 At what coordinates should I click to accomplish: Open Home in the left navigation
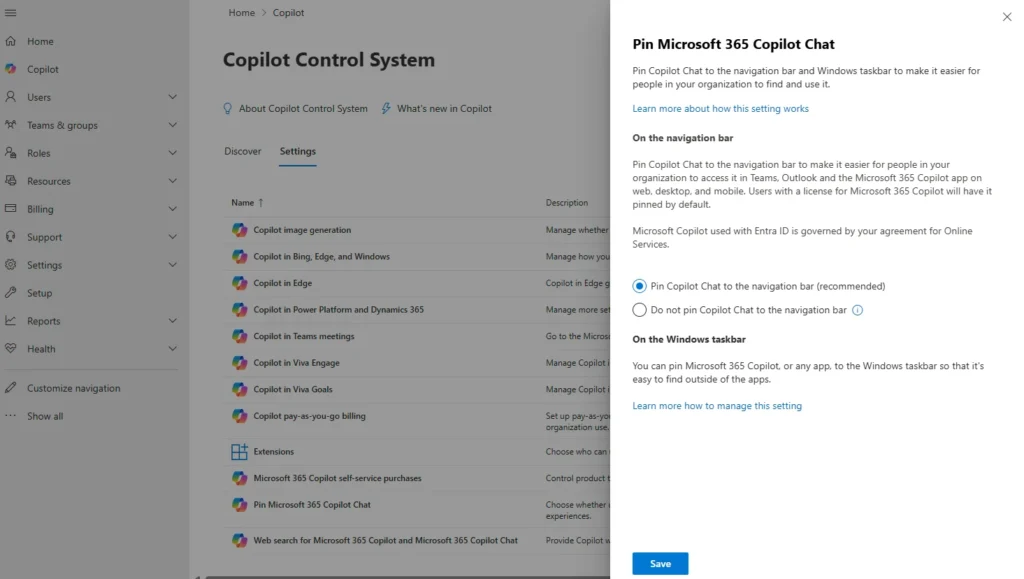point(40,41)
